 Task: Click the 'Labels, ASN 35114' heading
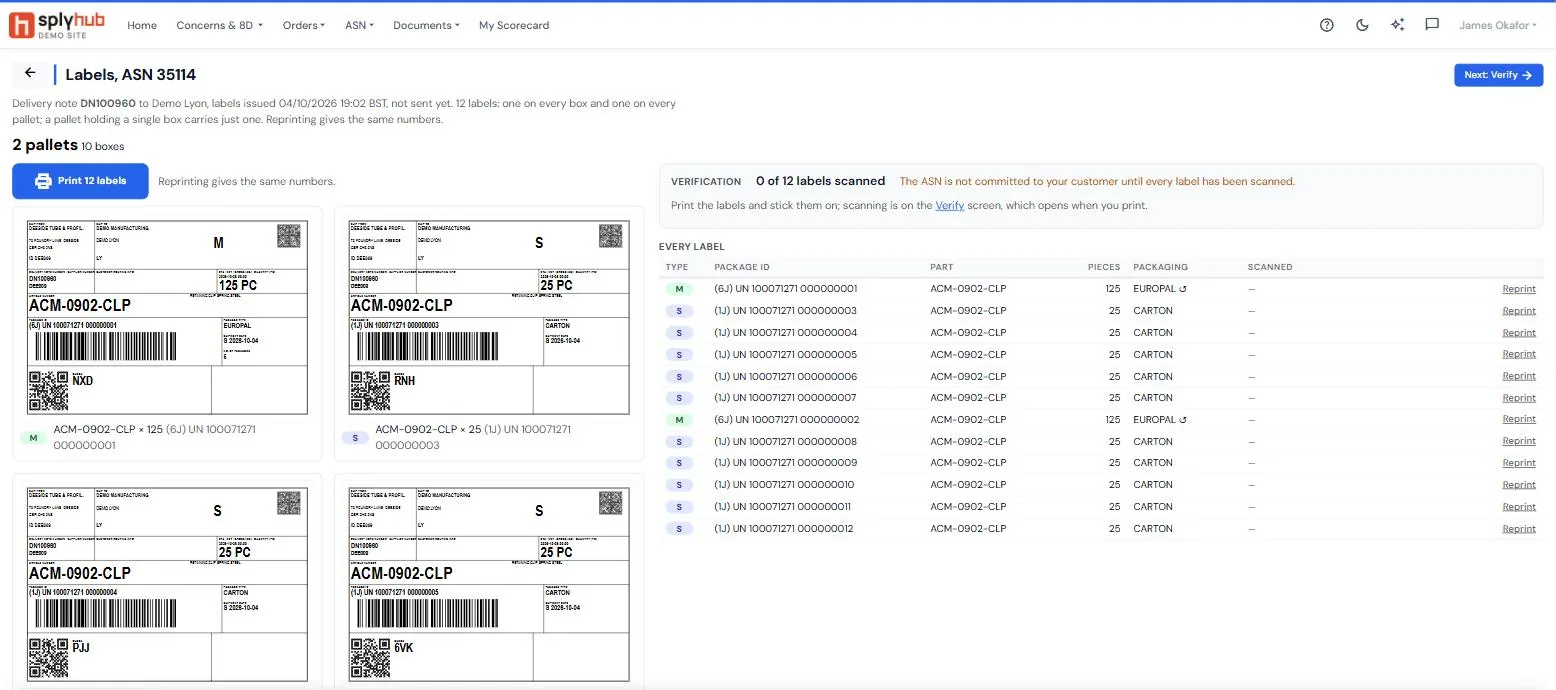tap(131, 74)
